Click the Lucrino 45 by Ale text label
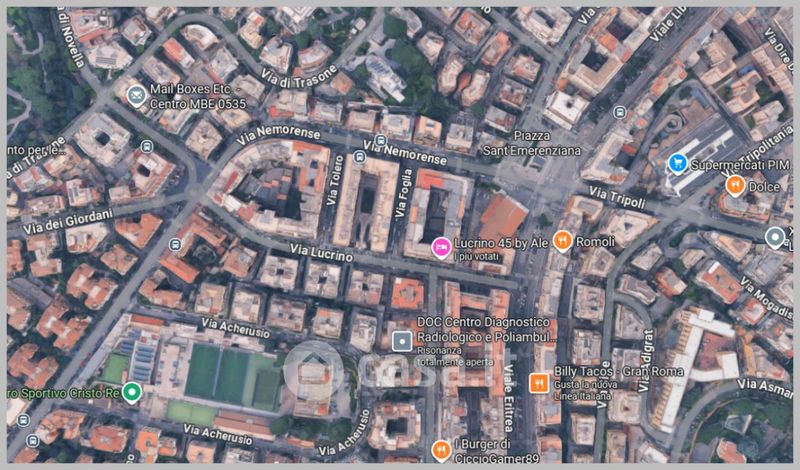 tap(501, 243)
